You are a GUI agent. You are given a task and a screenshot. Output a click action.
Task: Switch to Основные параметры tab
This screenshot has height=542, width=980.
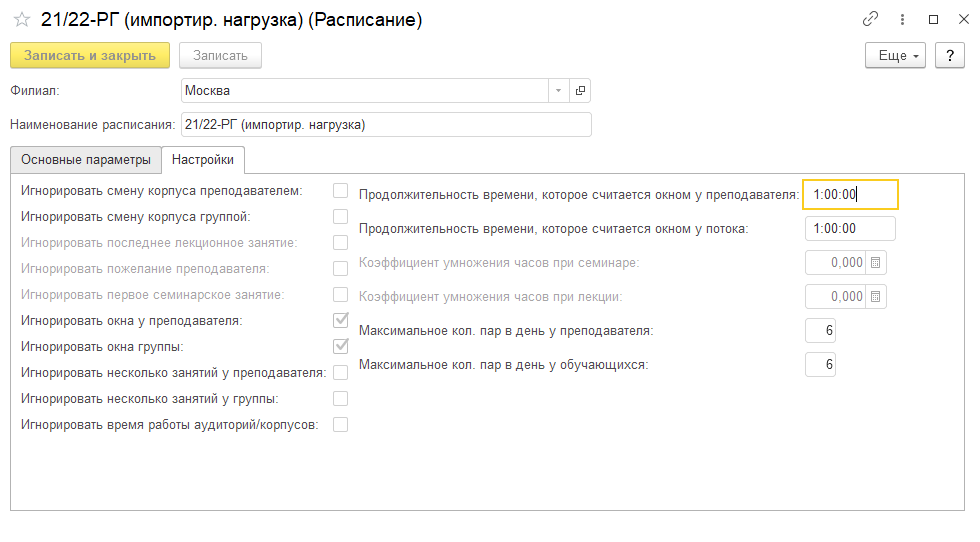[x=86, y=160]
